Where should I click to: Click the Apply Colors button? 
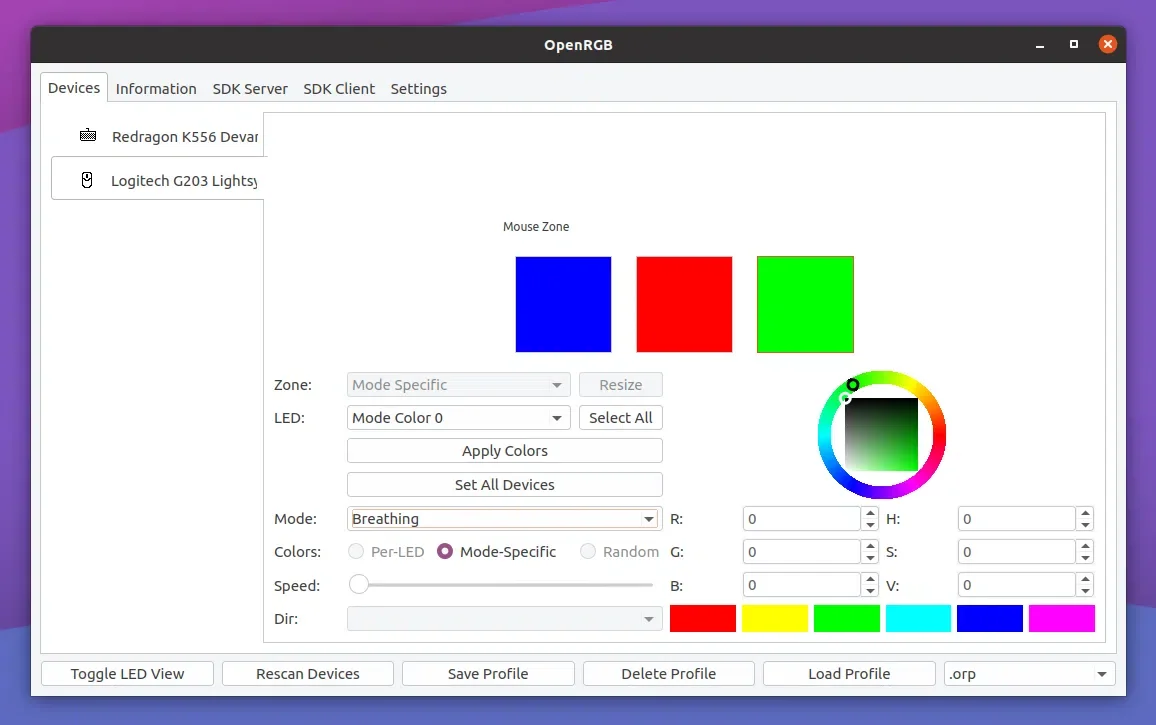(x=504, y=450)
